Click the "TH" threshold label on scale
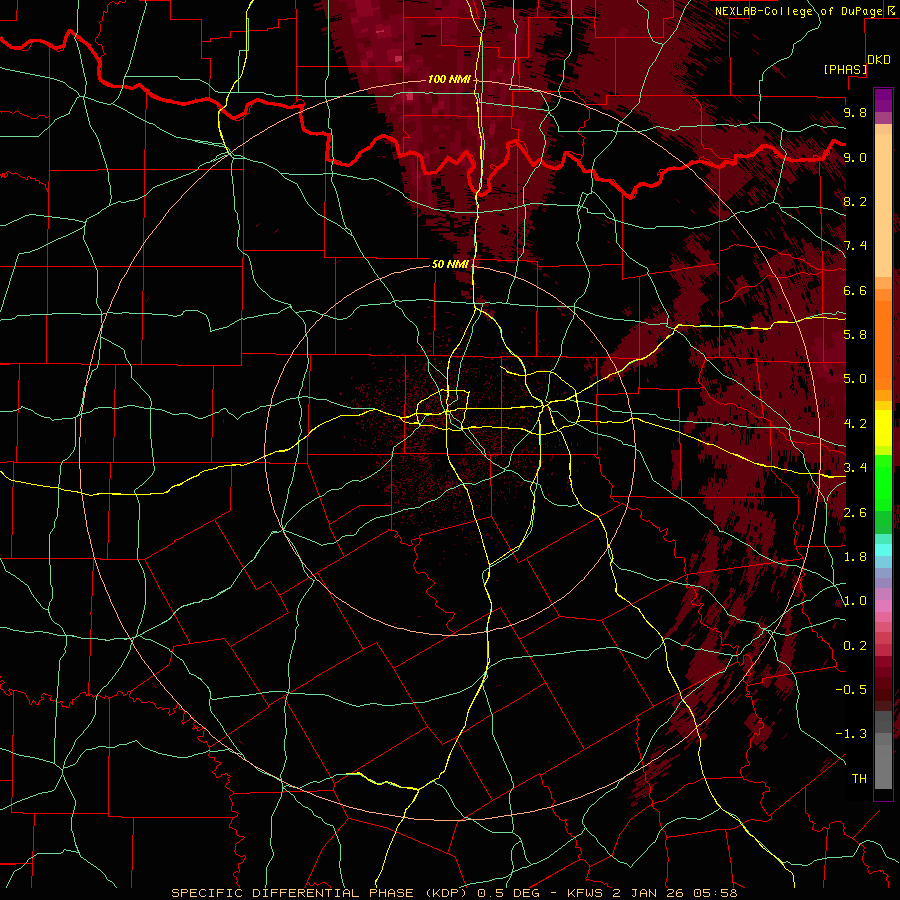The height and width of the screenshot is (900, 900). (859, 779)
